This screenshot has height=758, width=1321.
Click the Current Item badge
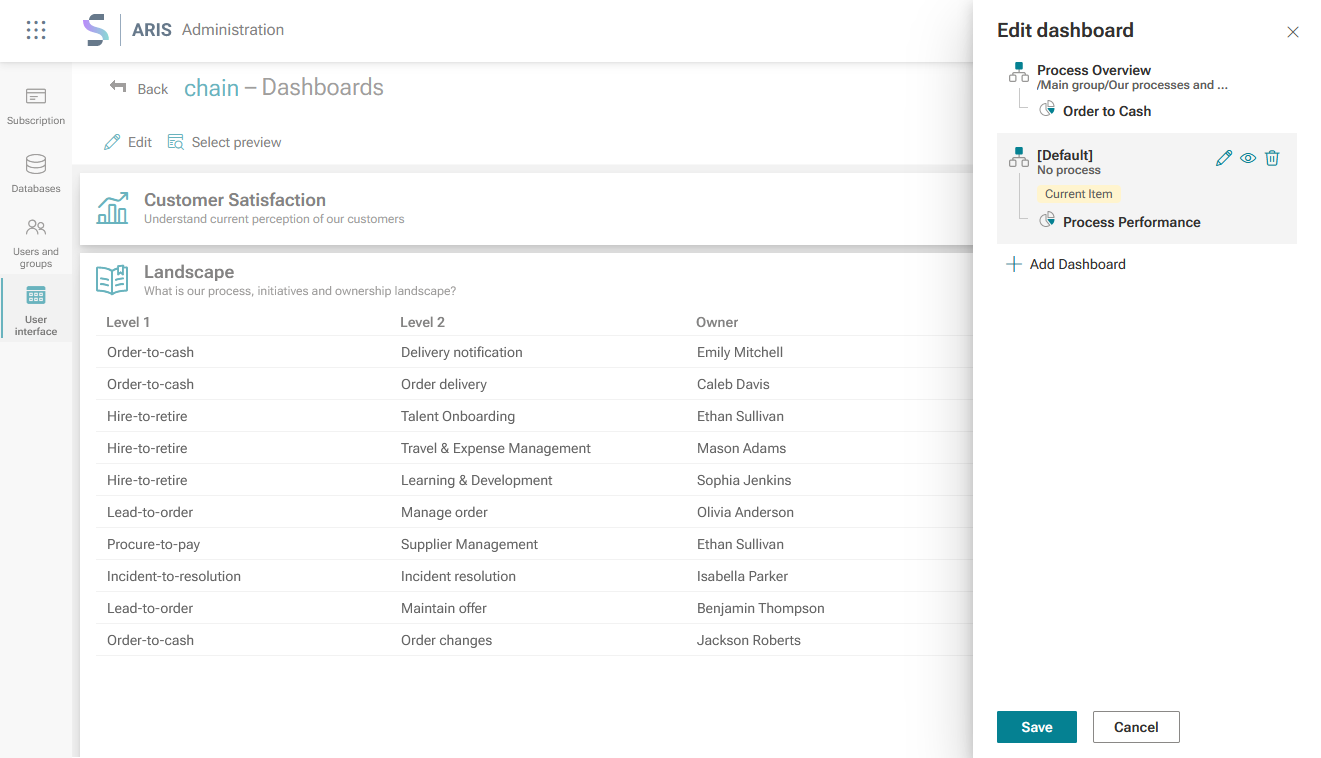click(x=1079, y=194)
